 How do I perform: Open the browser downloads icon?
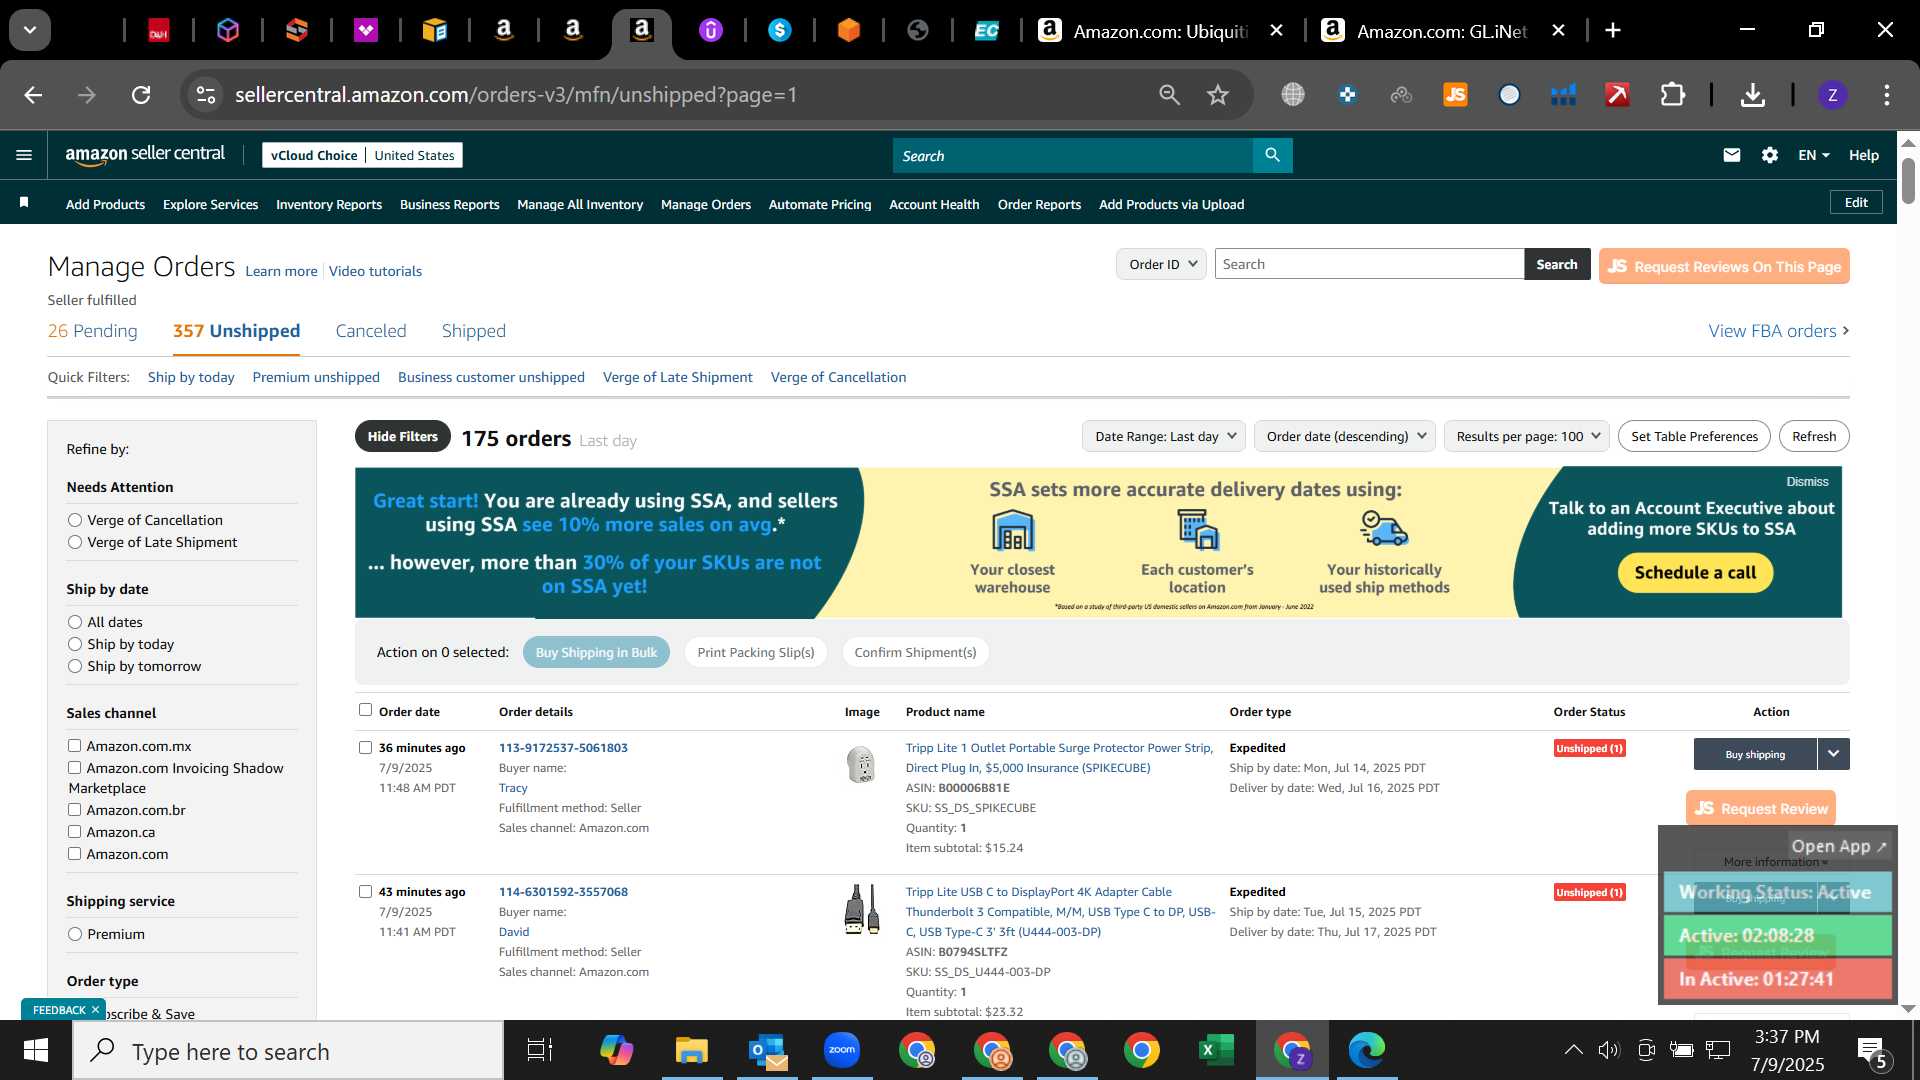click(x=1752, y=95)
